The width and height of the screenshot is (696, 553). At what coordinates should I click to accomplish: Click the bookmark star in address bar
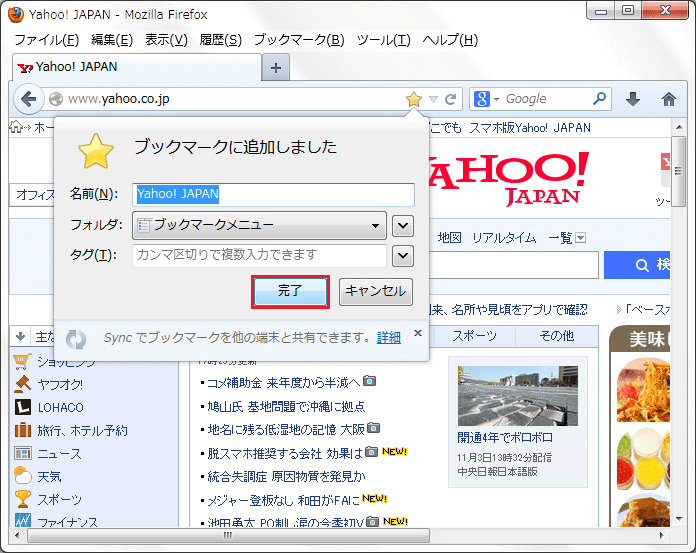tap(414, 99)
